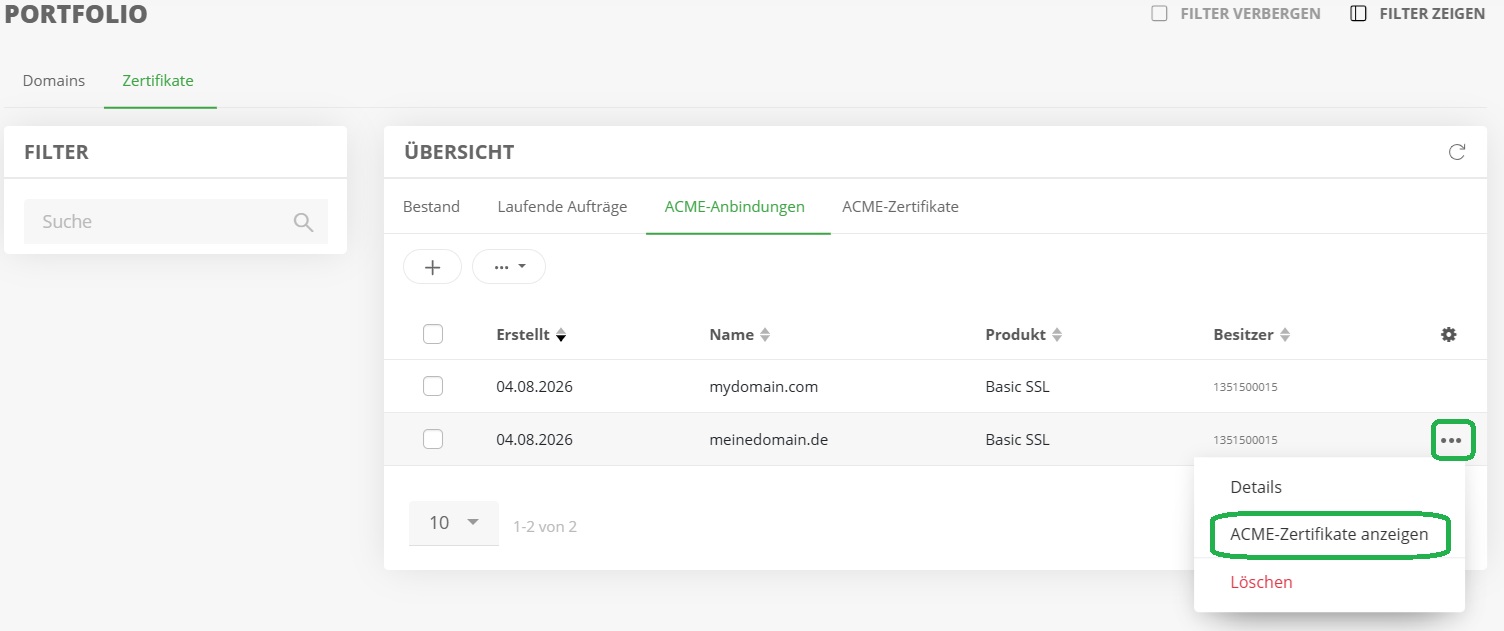Toggle Filter verbergen option

(x=1236, y=14)
